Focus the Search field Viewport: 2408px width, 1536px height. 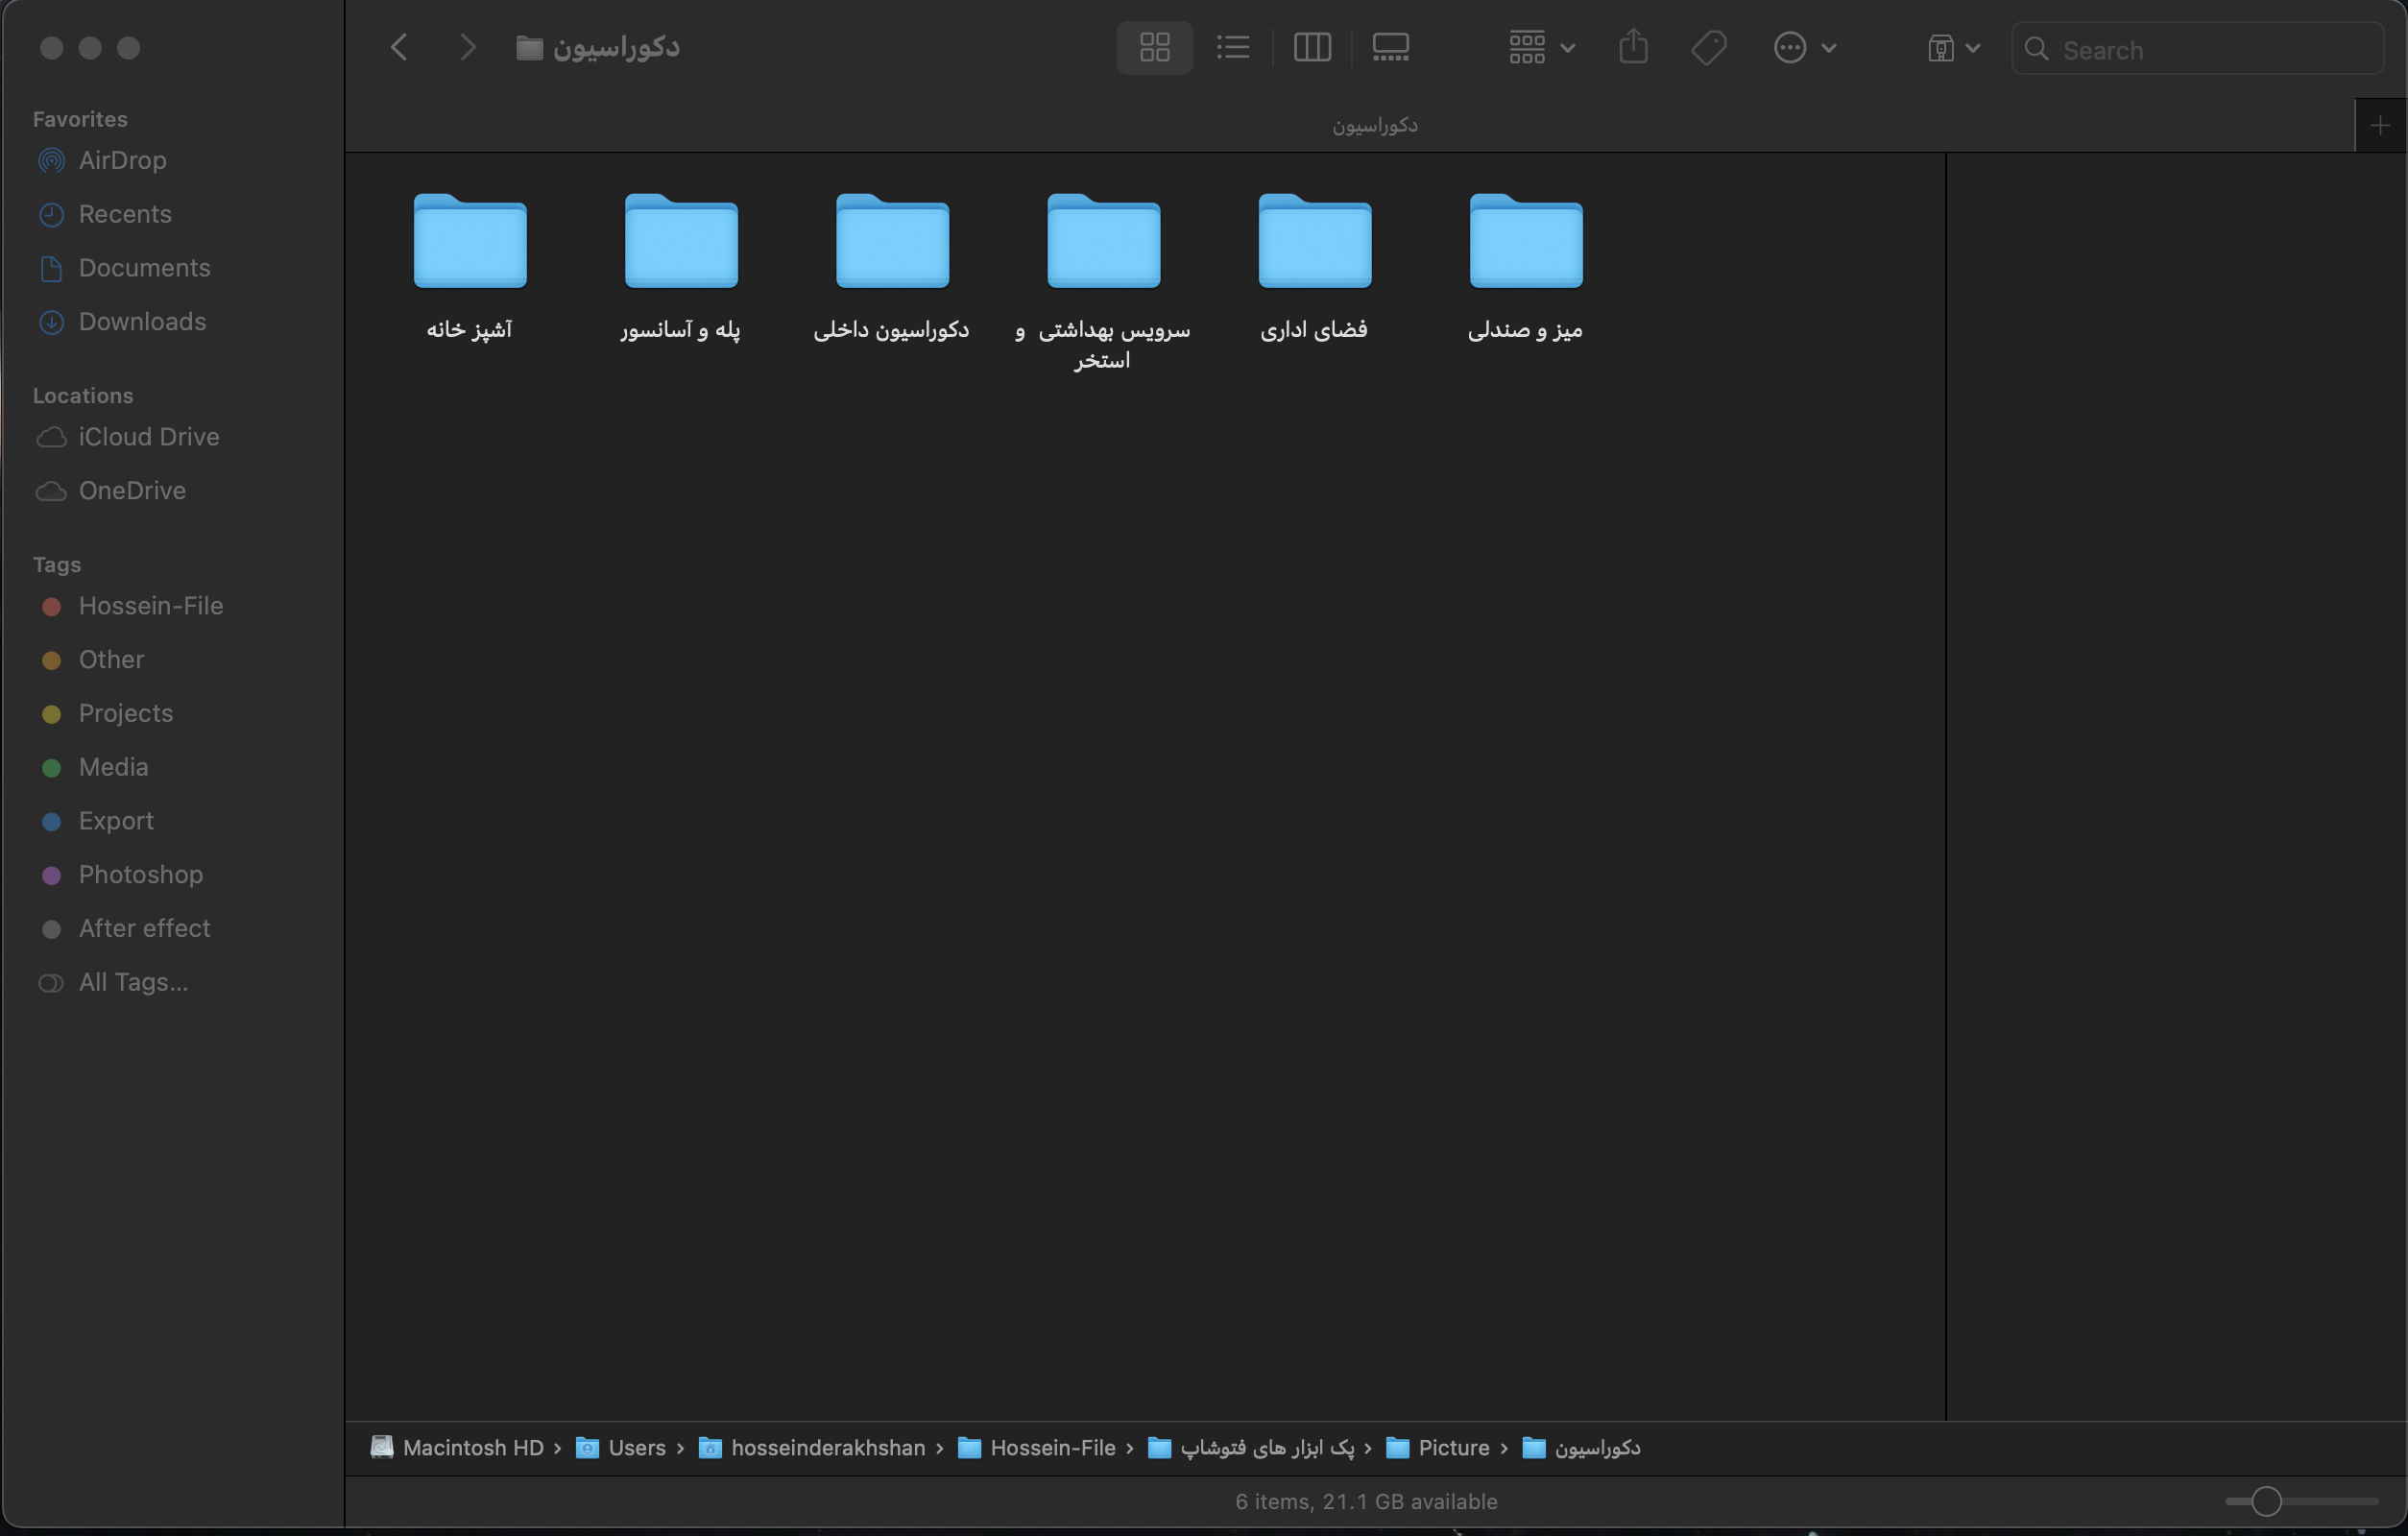pos(2197,49)
